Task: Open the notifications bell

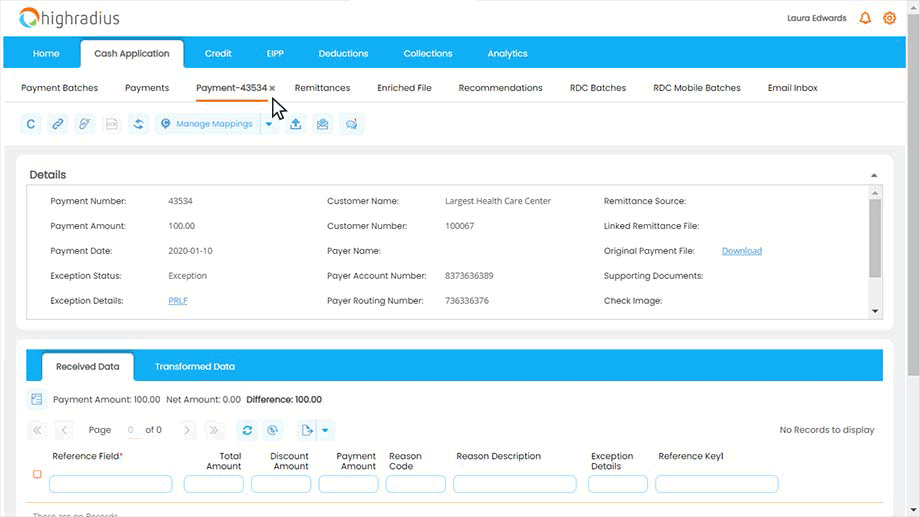Action: tap(865, 18)
